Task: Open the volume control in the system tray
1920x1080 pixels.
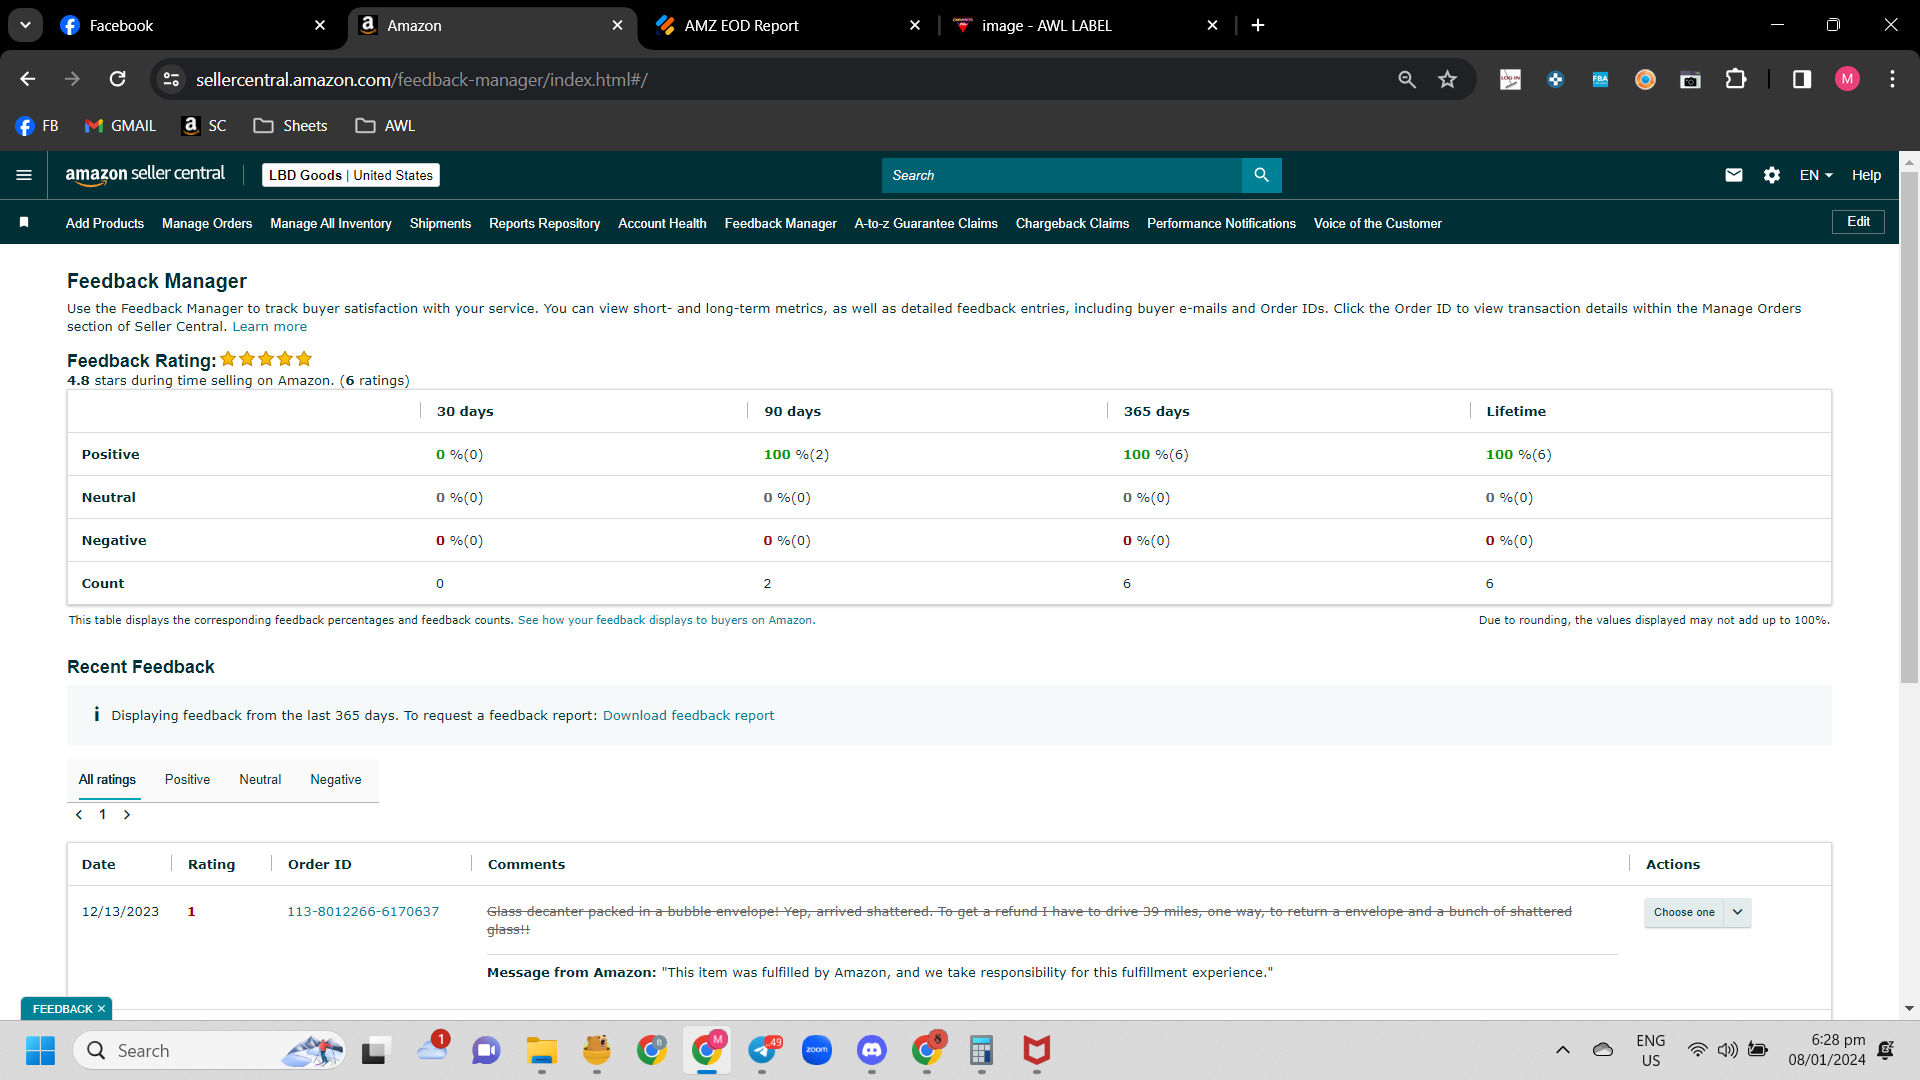Action: tap(1727, 1050)
